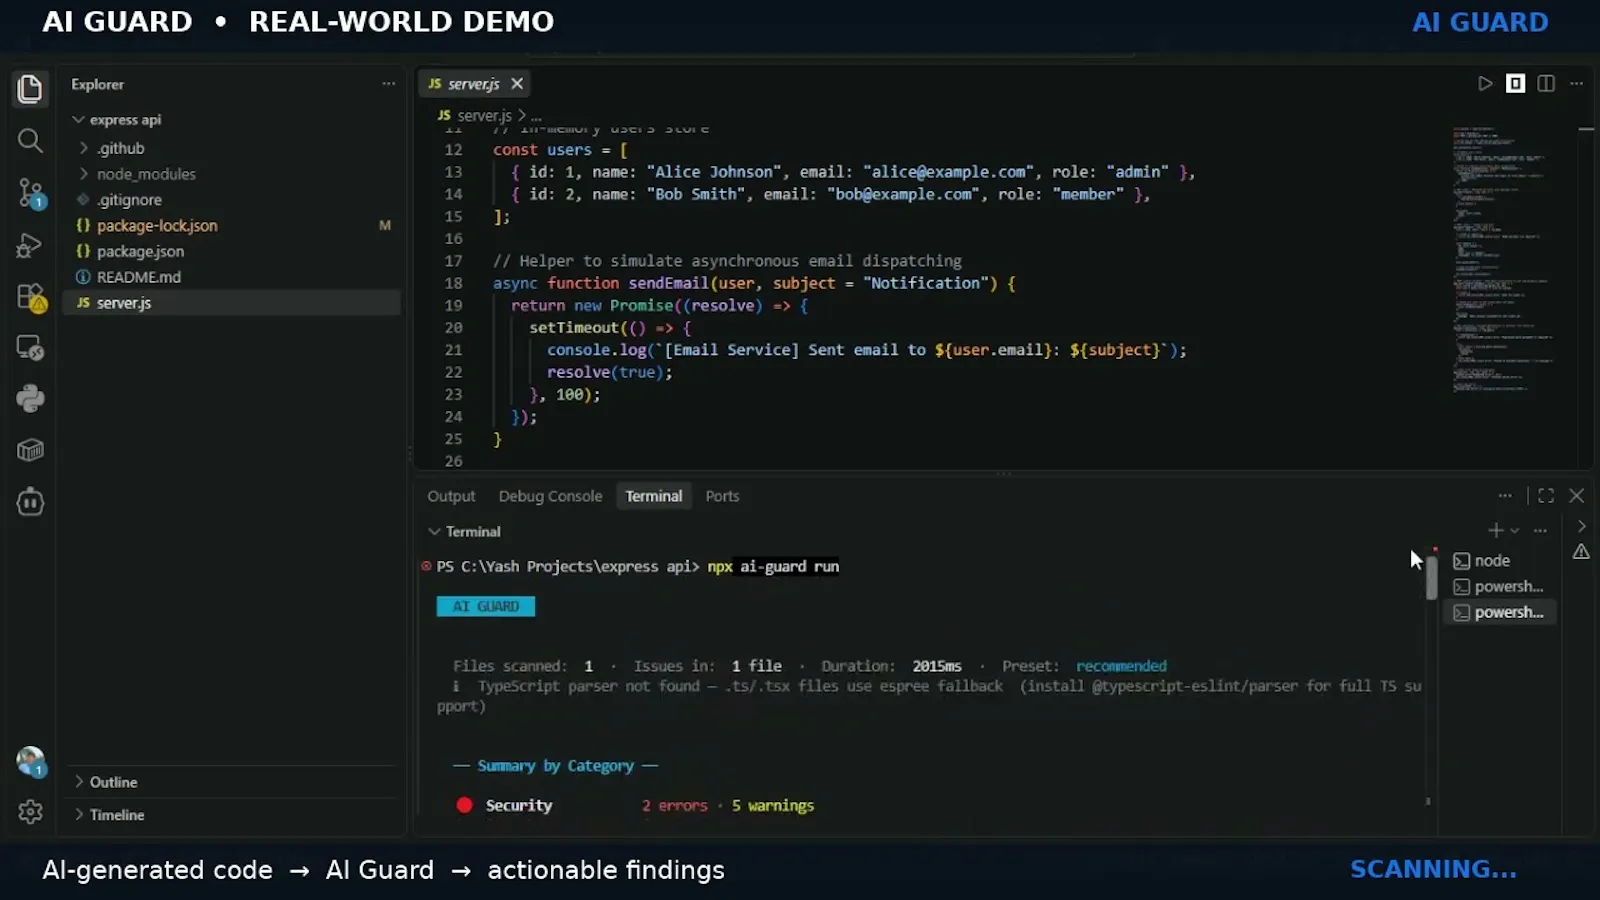The height and width of the screenshot is (900, 1600).
Task: Collapse the Terminal section header
Action: [464, 532]
